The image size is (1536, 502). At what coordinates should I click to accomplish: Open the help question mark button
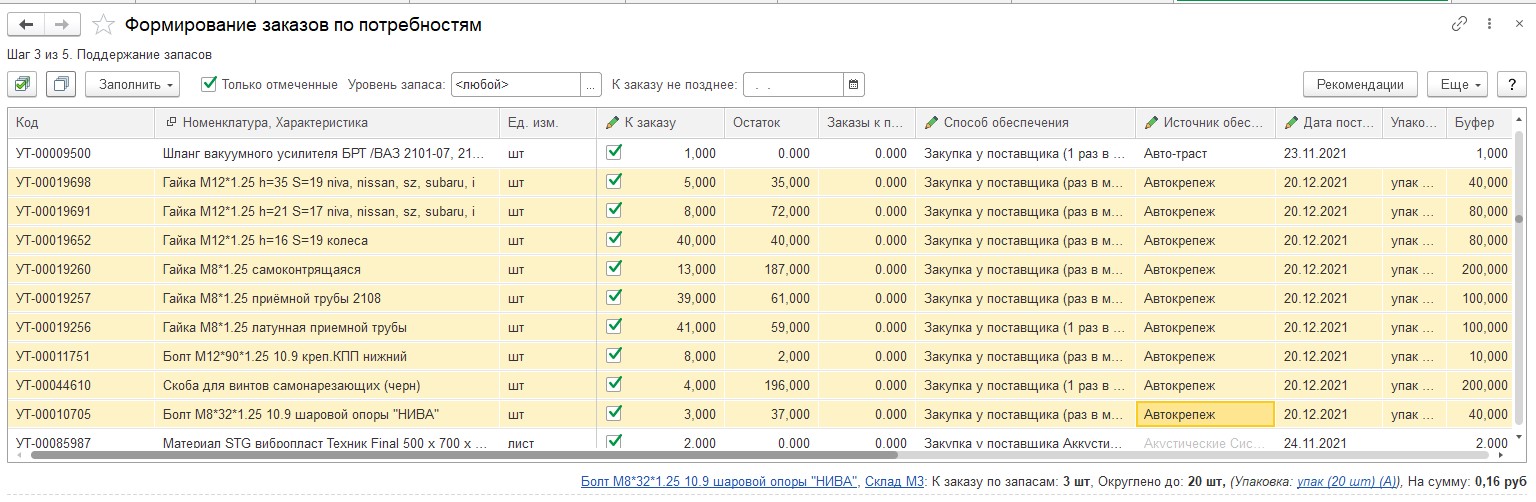click(1510, 85)
